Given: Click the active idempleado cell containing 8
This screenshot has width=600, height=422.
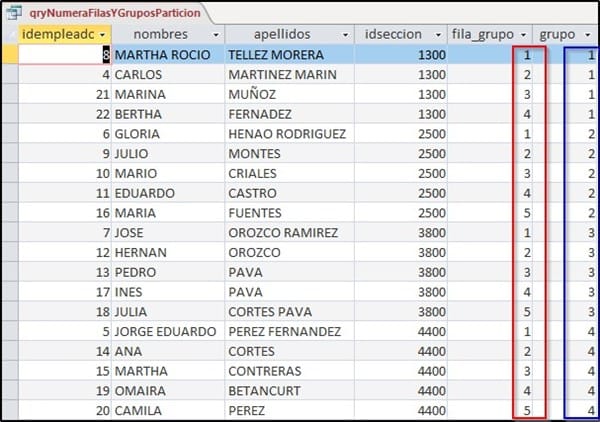Looking at the screenshot, I should coord(62,55).
